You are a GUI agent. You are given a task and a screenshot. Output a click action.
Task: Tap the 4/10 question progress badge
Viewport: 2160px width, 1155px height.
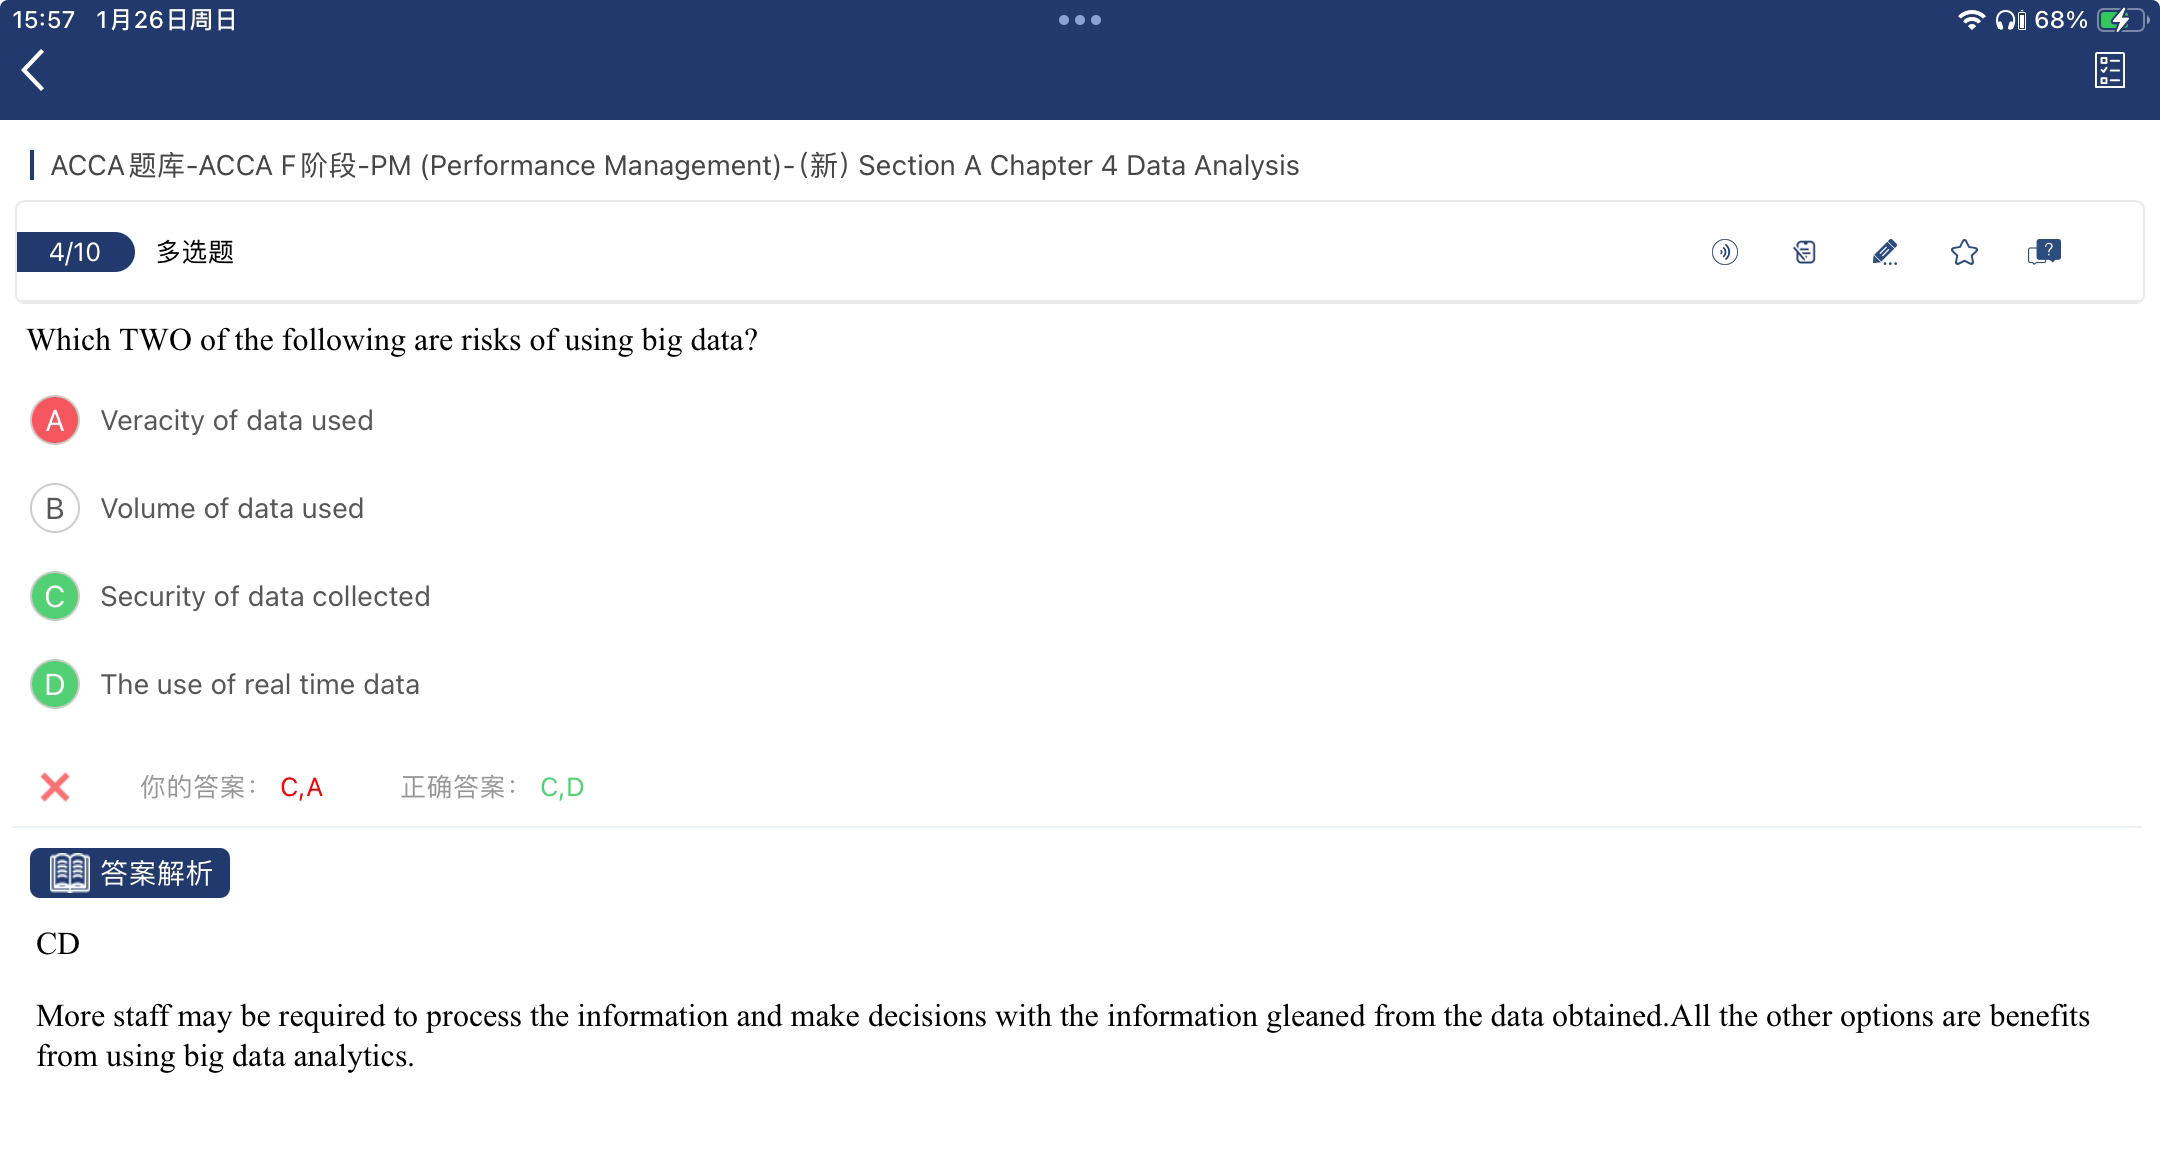click(x=75, y=252)
